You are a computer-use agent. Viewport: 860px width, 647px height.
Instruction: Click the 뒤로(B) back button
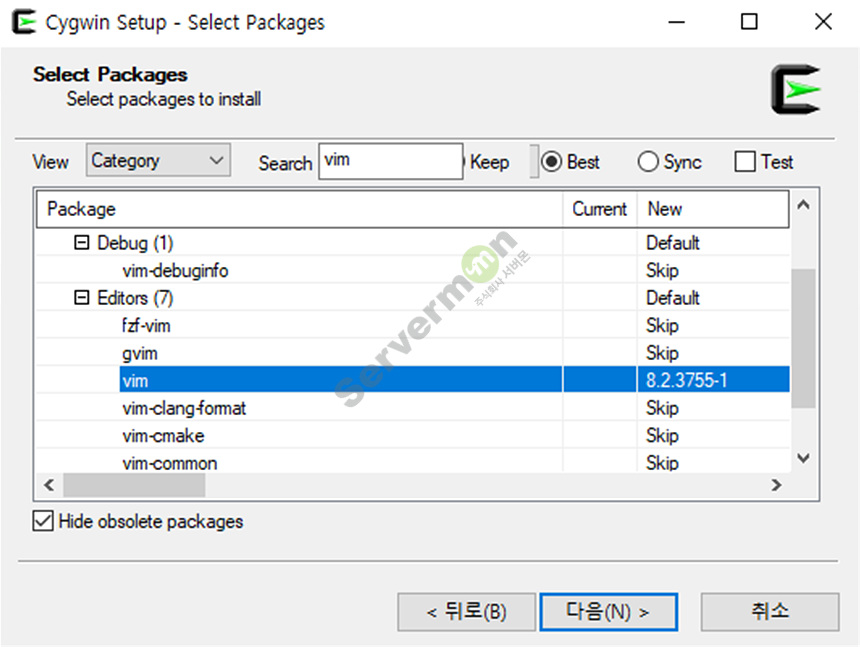point(466,612)
